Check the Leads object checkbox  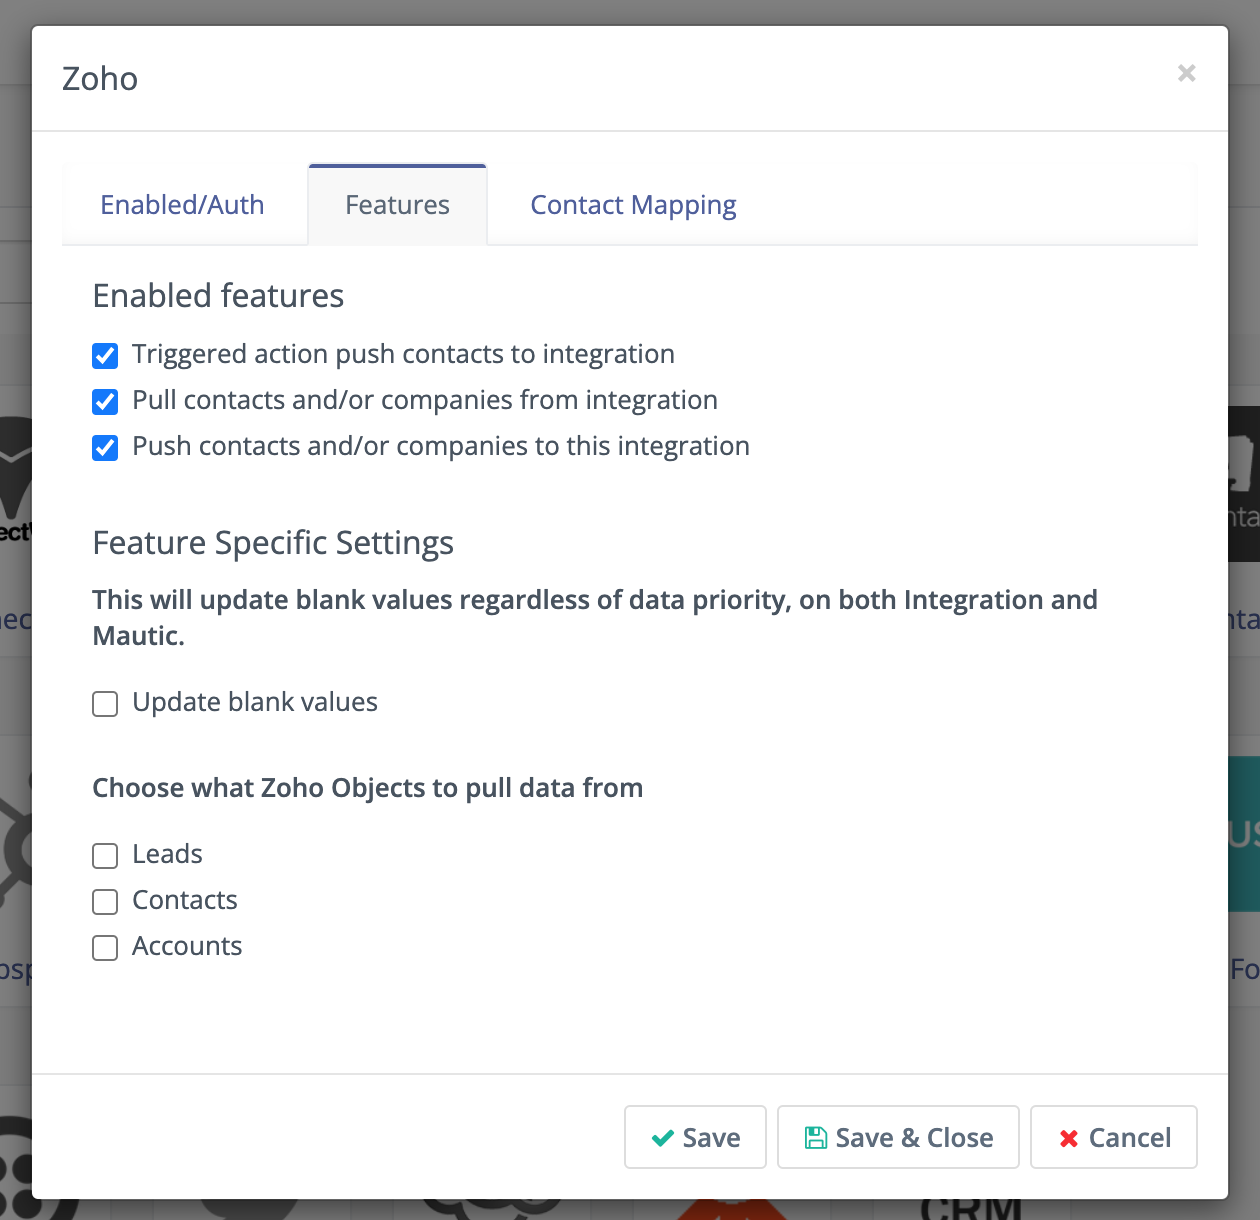(105, 856)
